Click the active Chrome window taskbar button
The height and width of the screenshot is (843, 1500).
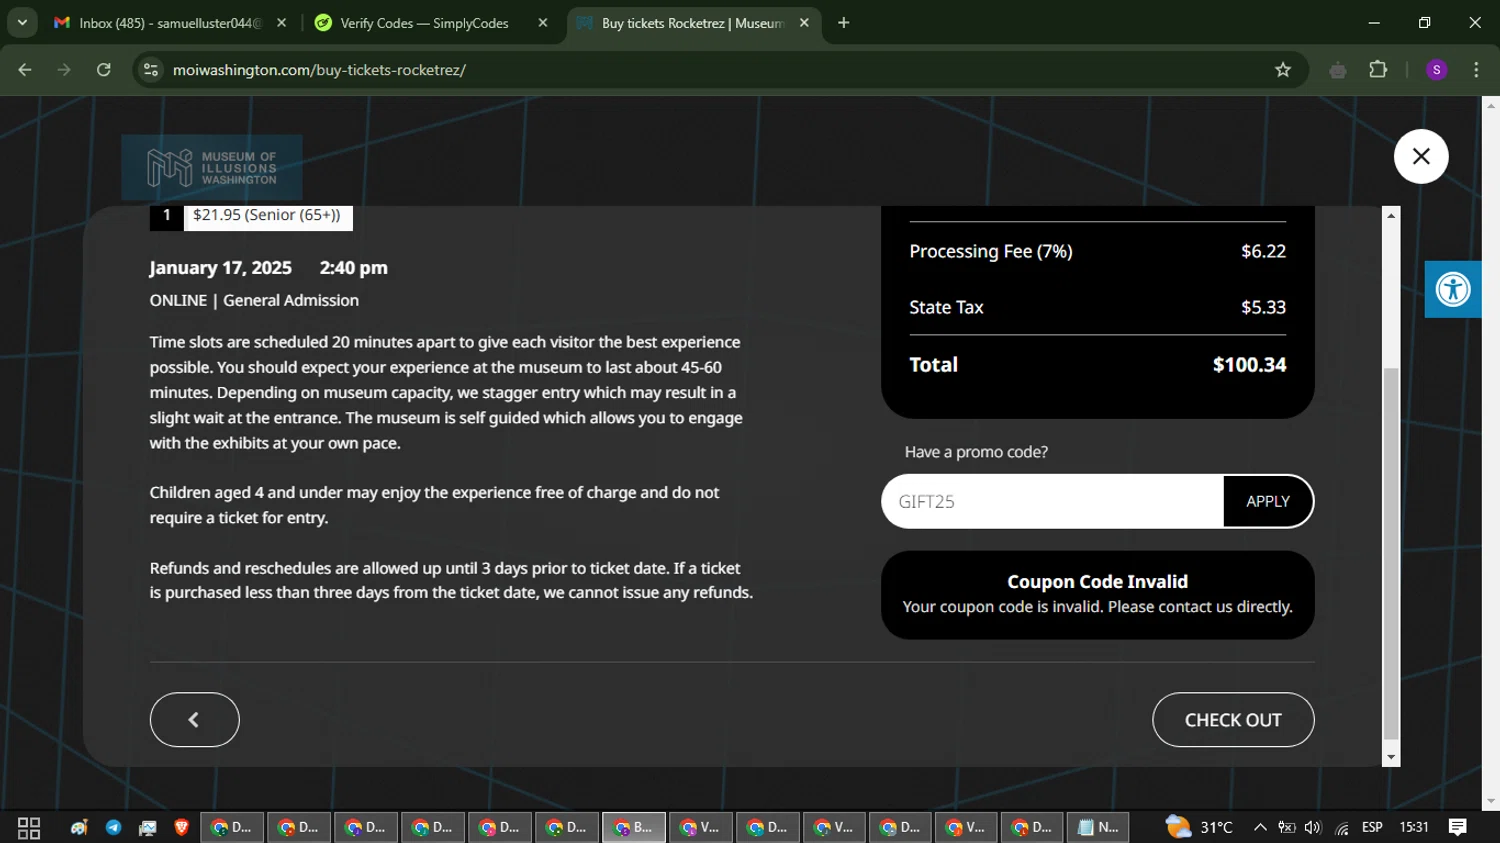[x=634, y=828]
